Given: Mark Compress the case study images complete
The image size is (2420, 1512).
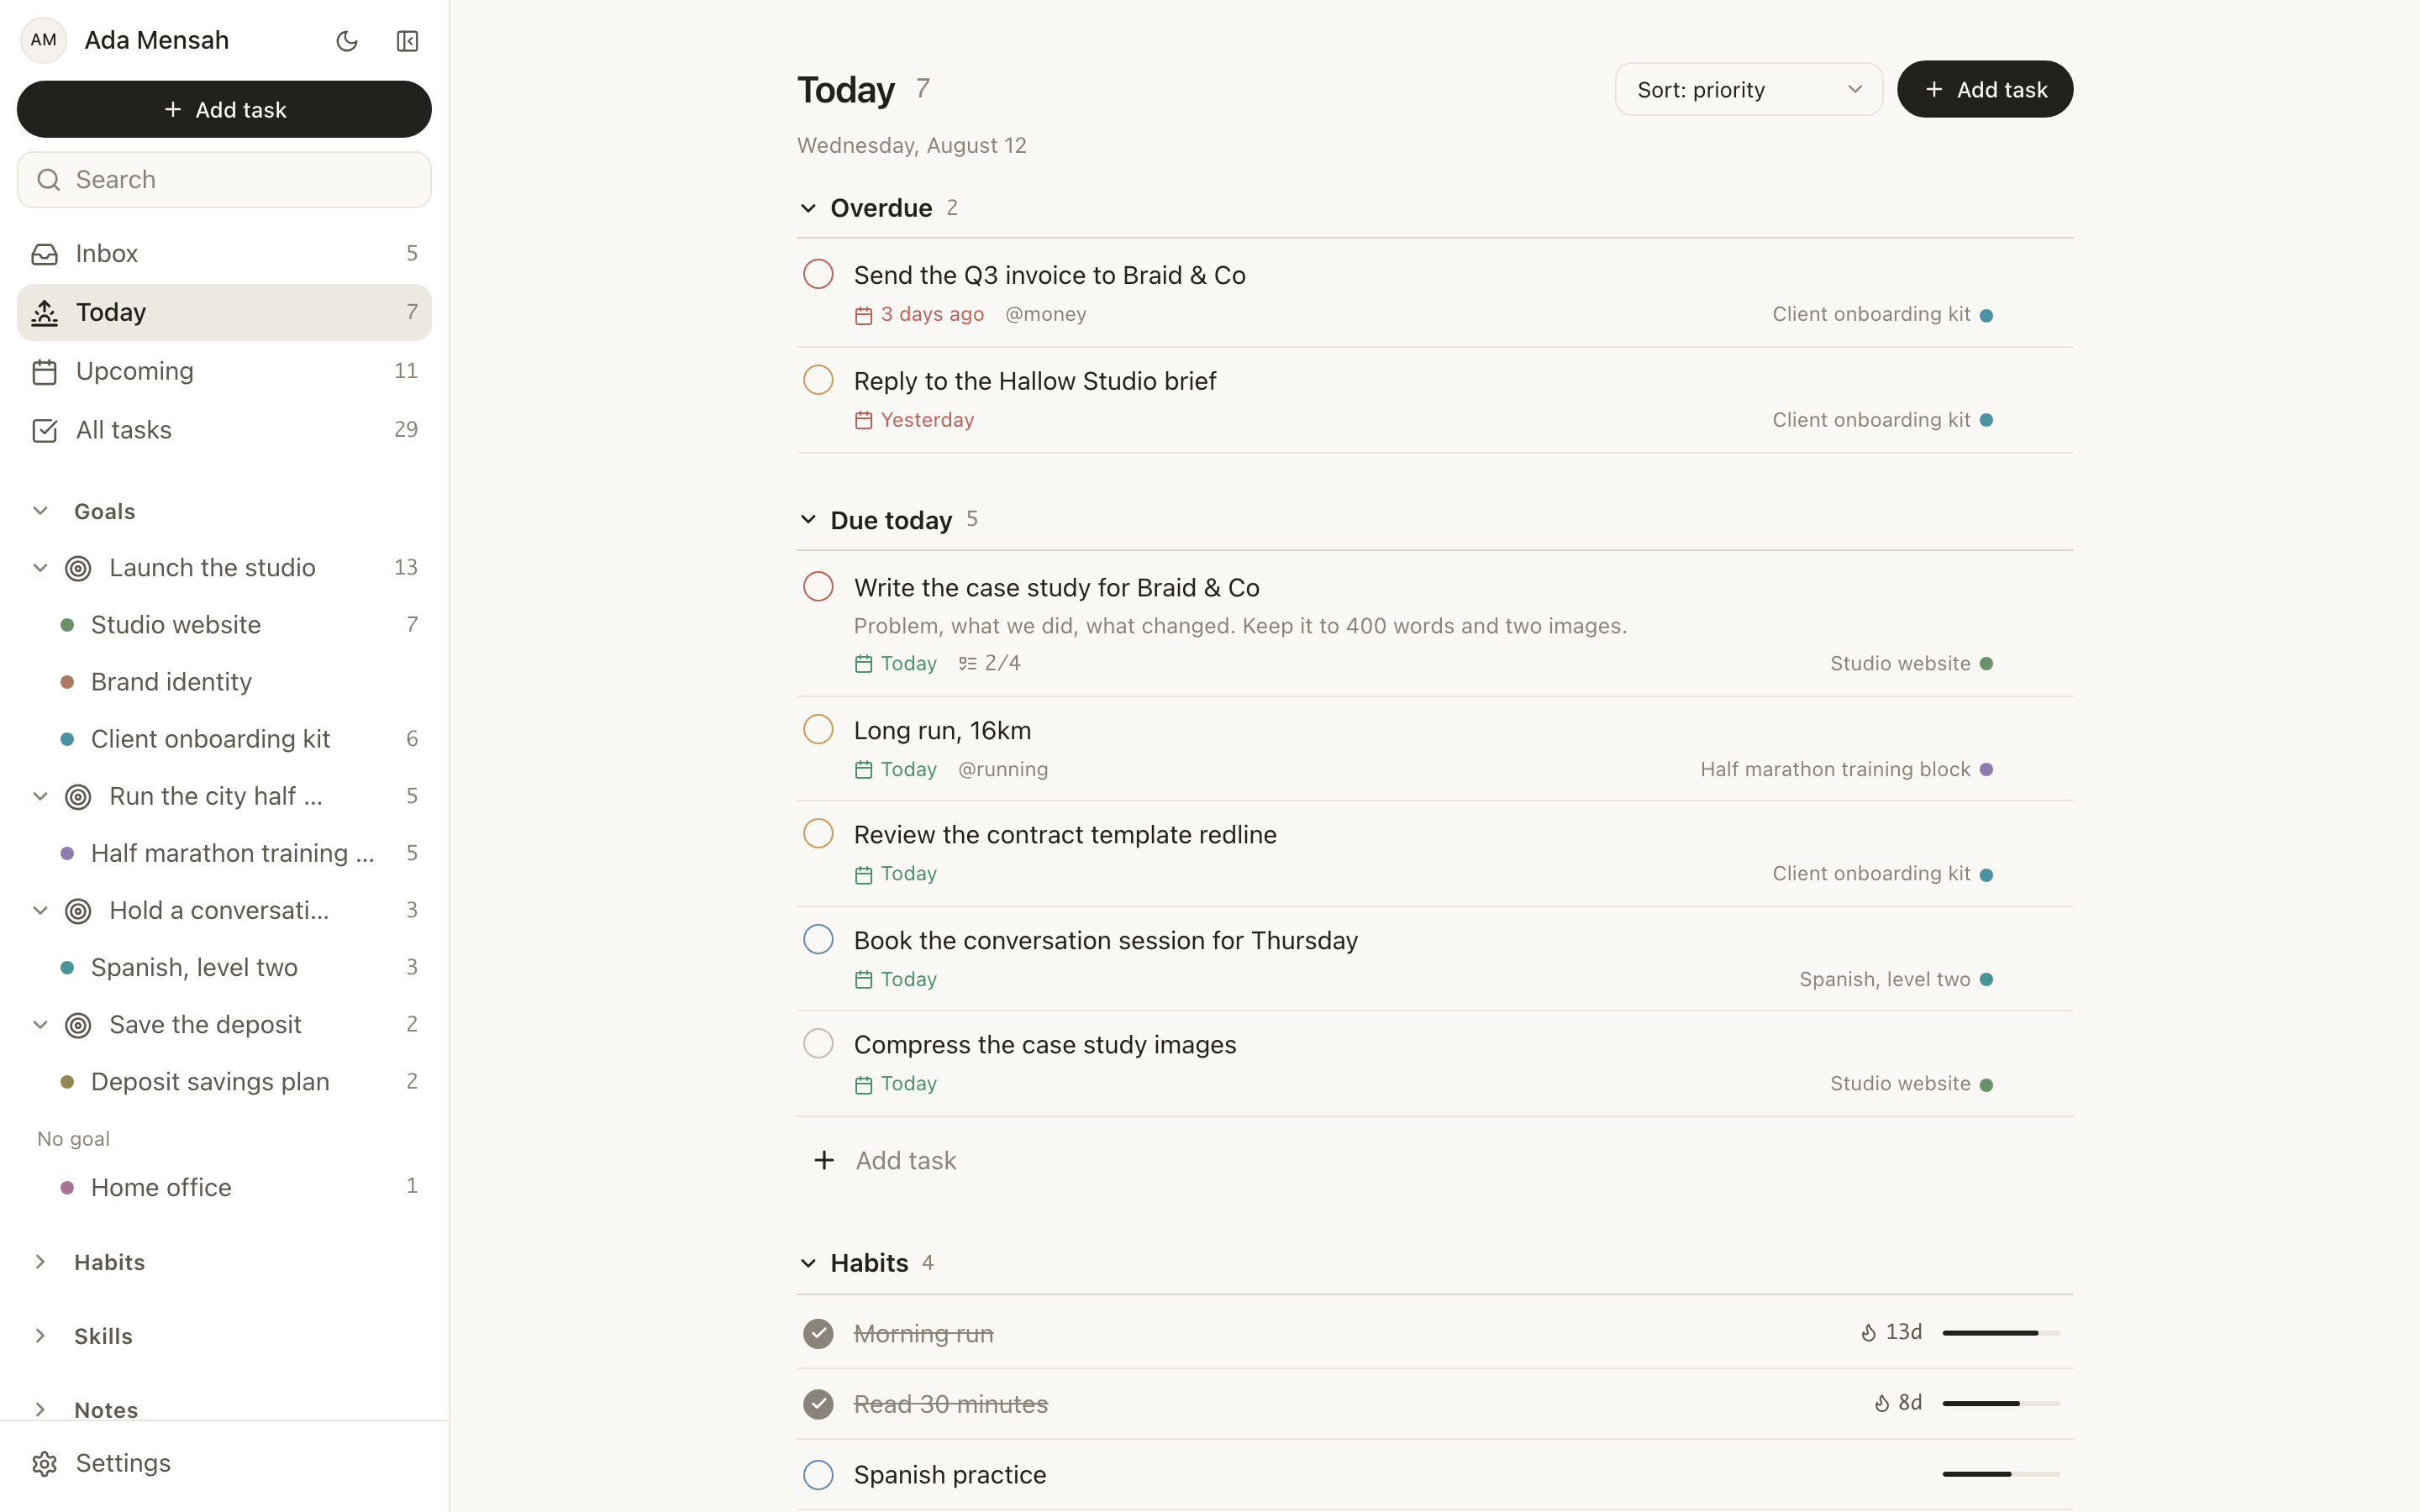Looking at the screenshot, I should click(818, 1043).
